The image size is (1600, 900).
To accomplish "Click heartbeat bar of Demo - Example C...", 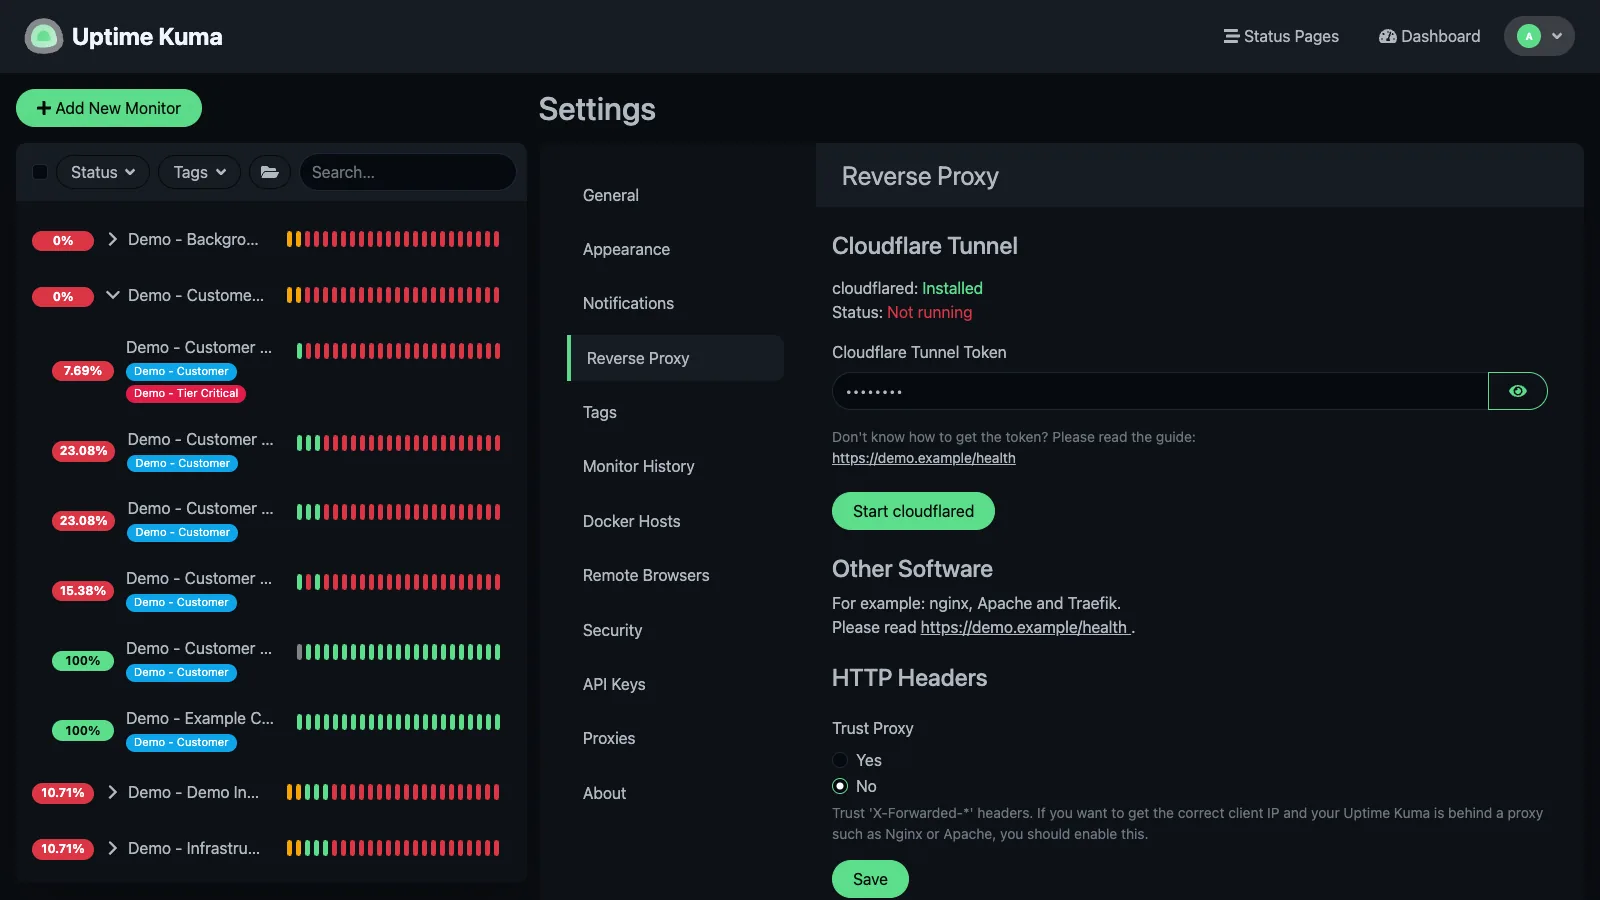I will pyautogui.click(x=398, y=722).
